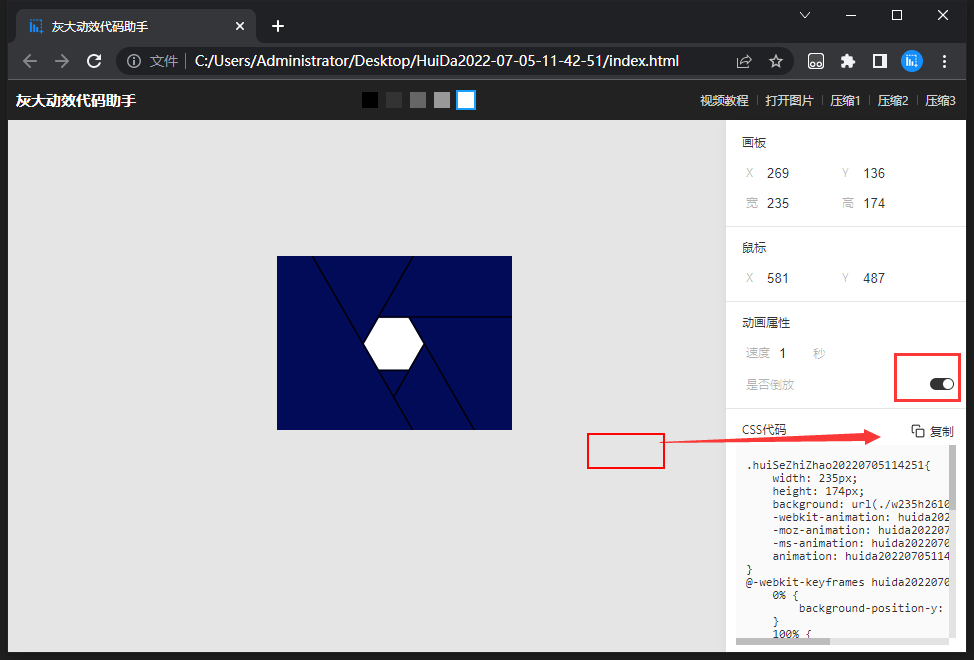Open the 视频教程 link
The height and width of the screenshot is (660, 974).
click(724, 101)
